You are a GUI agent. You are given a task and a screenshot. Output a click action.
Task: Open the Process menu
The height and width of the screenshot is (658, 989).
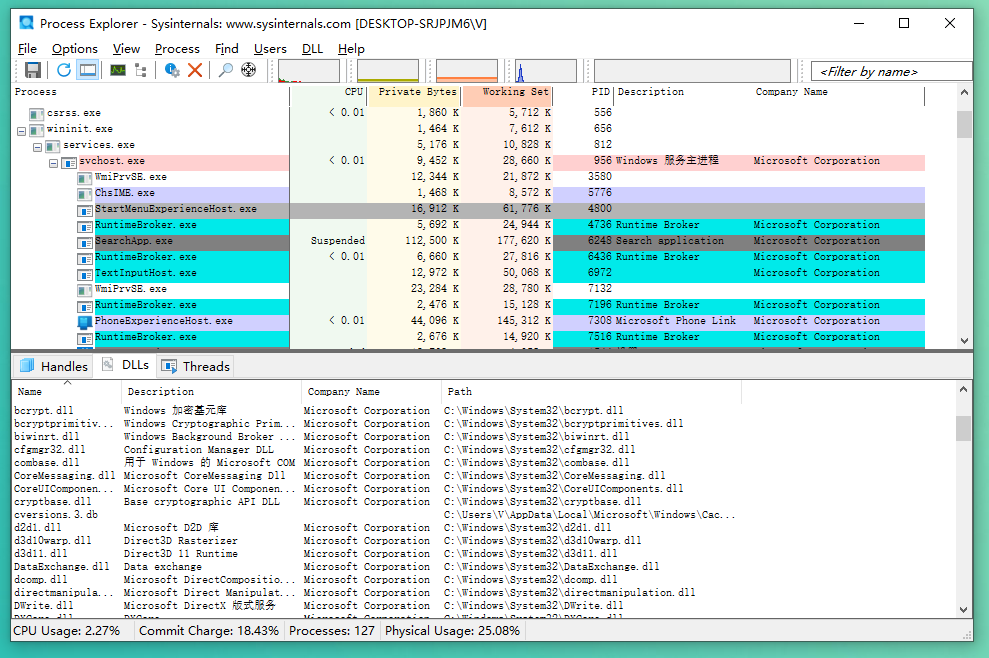[x=177, y=49]
